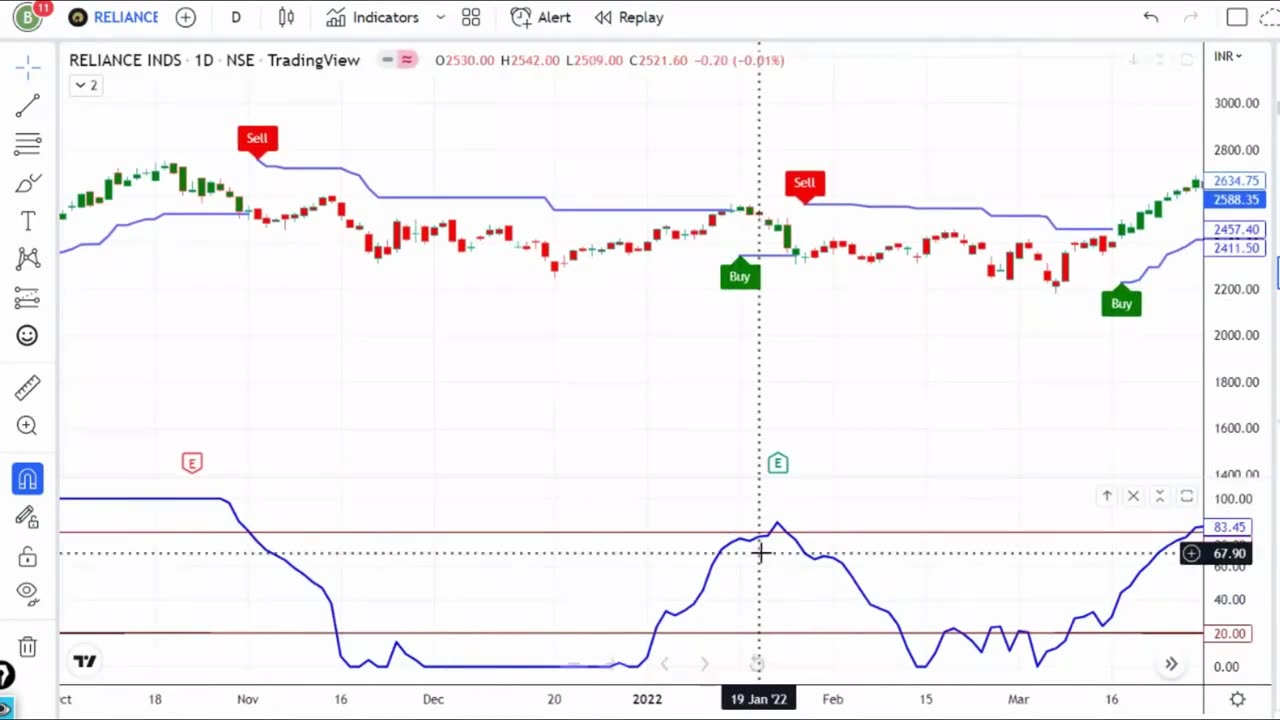Image resolution: width=1280 pixels, height=720 pixels.
Task: Open the D timeframe interval selector
Action: click(x=236, y=17)
